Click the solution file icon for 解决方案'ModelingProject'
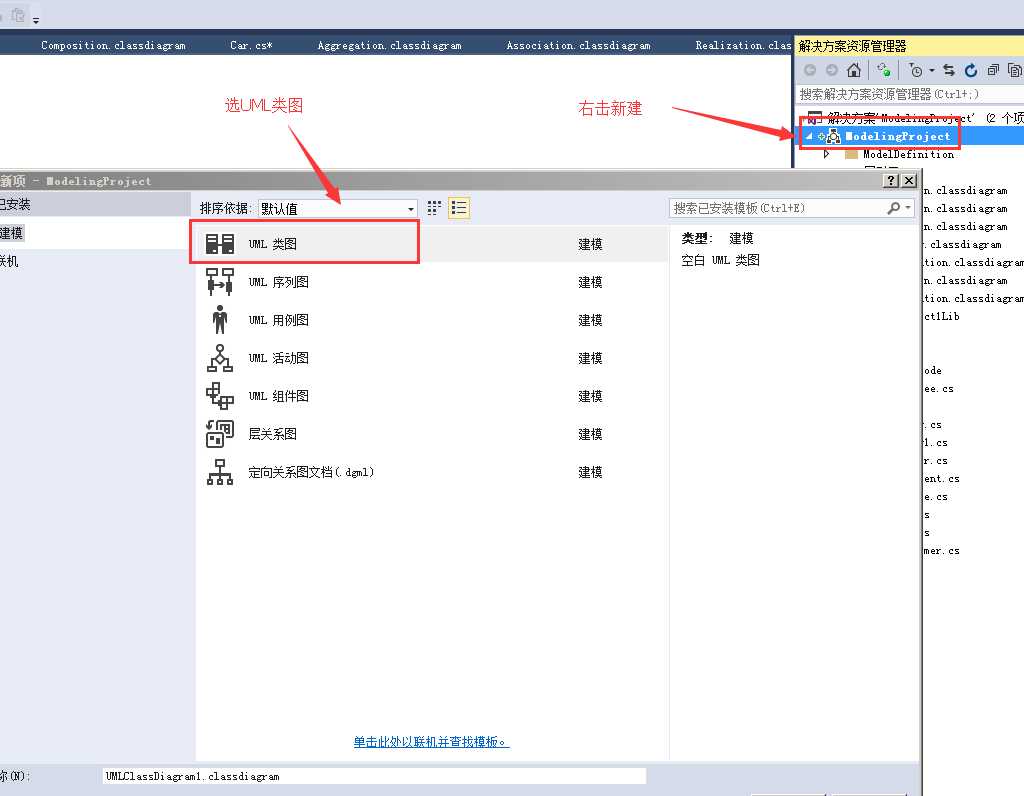 point(814,118)
